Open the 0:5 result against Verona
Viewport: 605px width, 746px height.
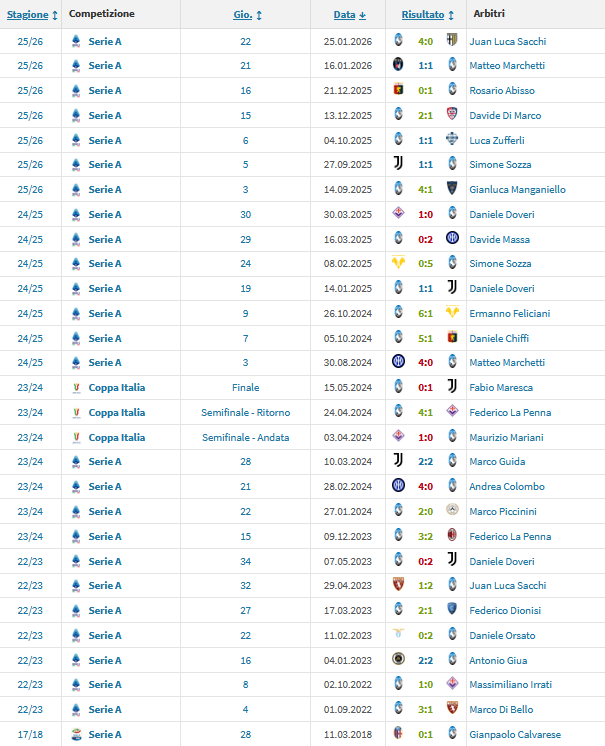(x=425, y=263)
